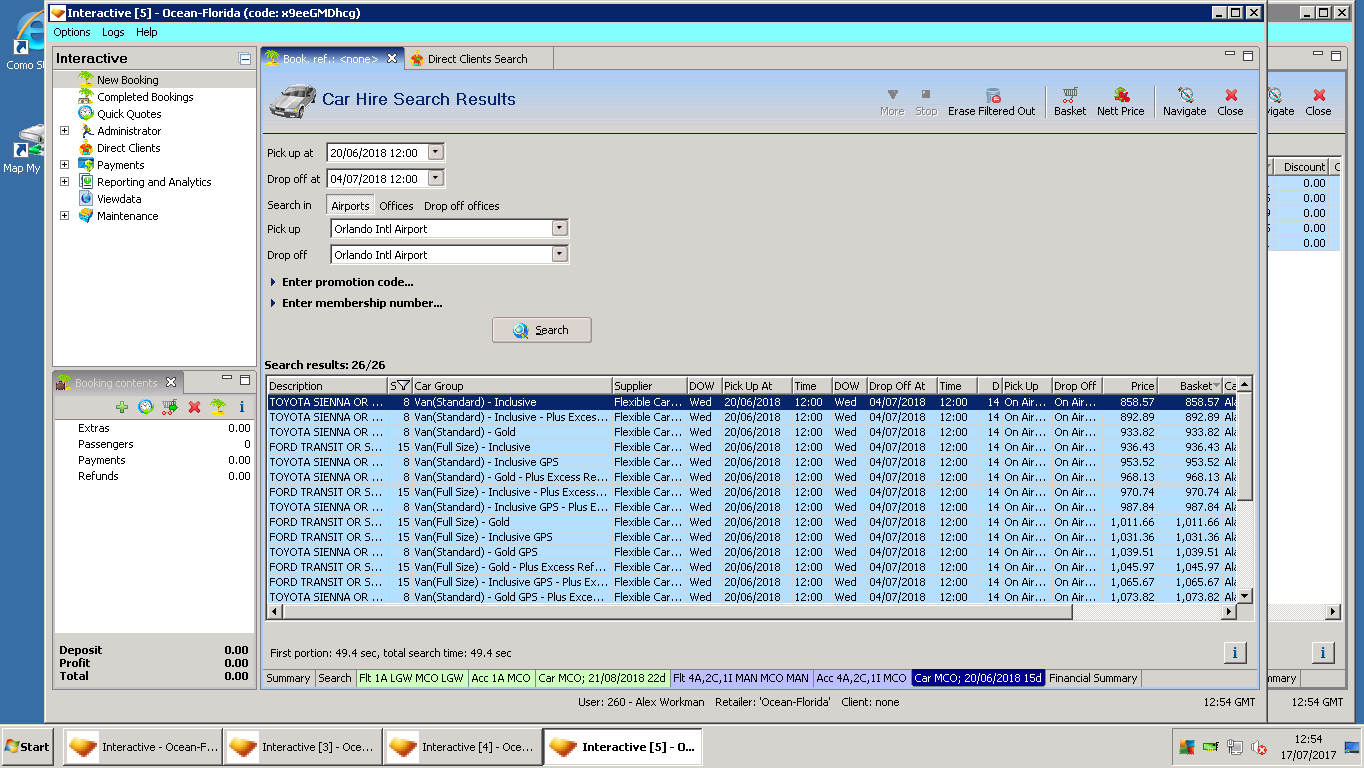Image resolution: width=1364 pixels, height=768 pixels.
Task: Select Drop off offices search option
Action: (462, 206)
